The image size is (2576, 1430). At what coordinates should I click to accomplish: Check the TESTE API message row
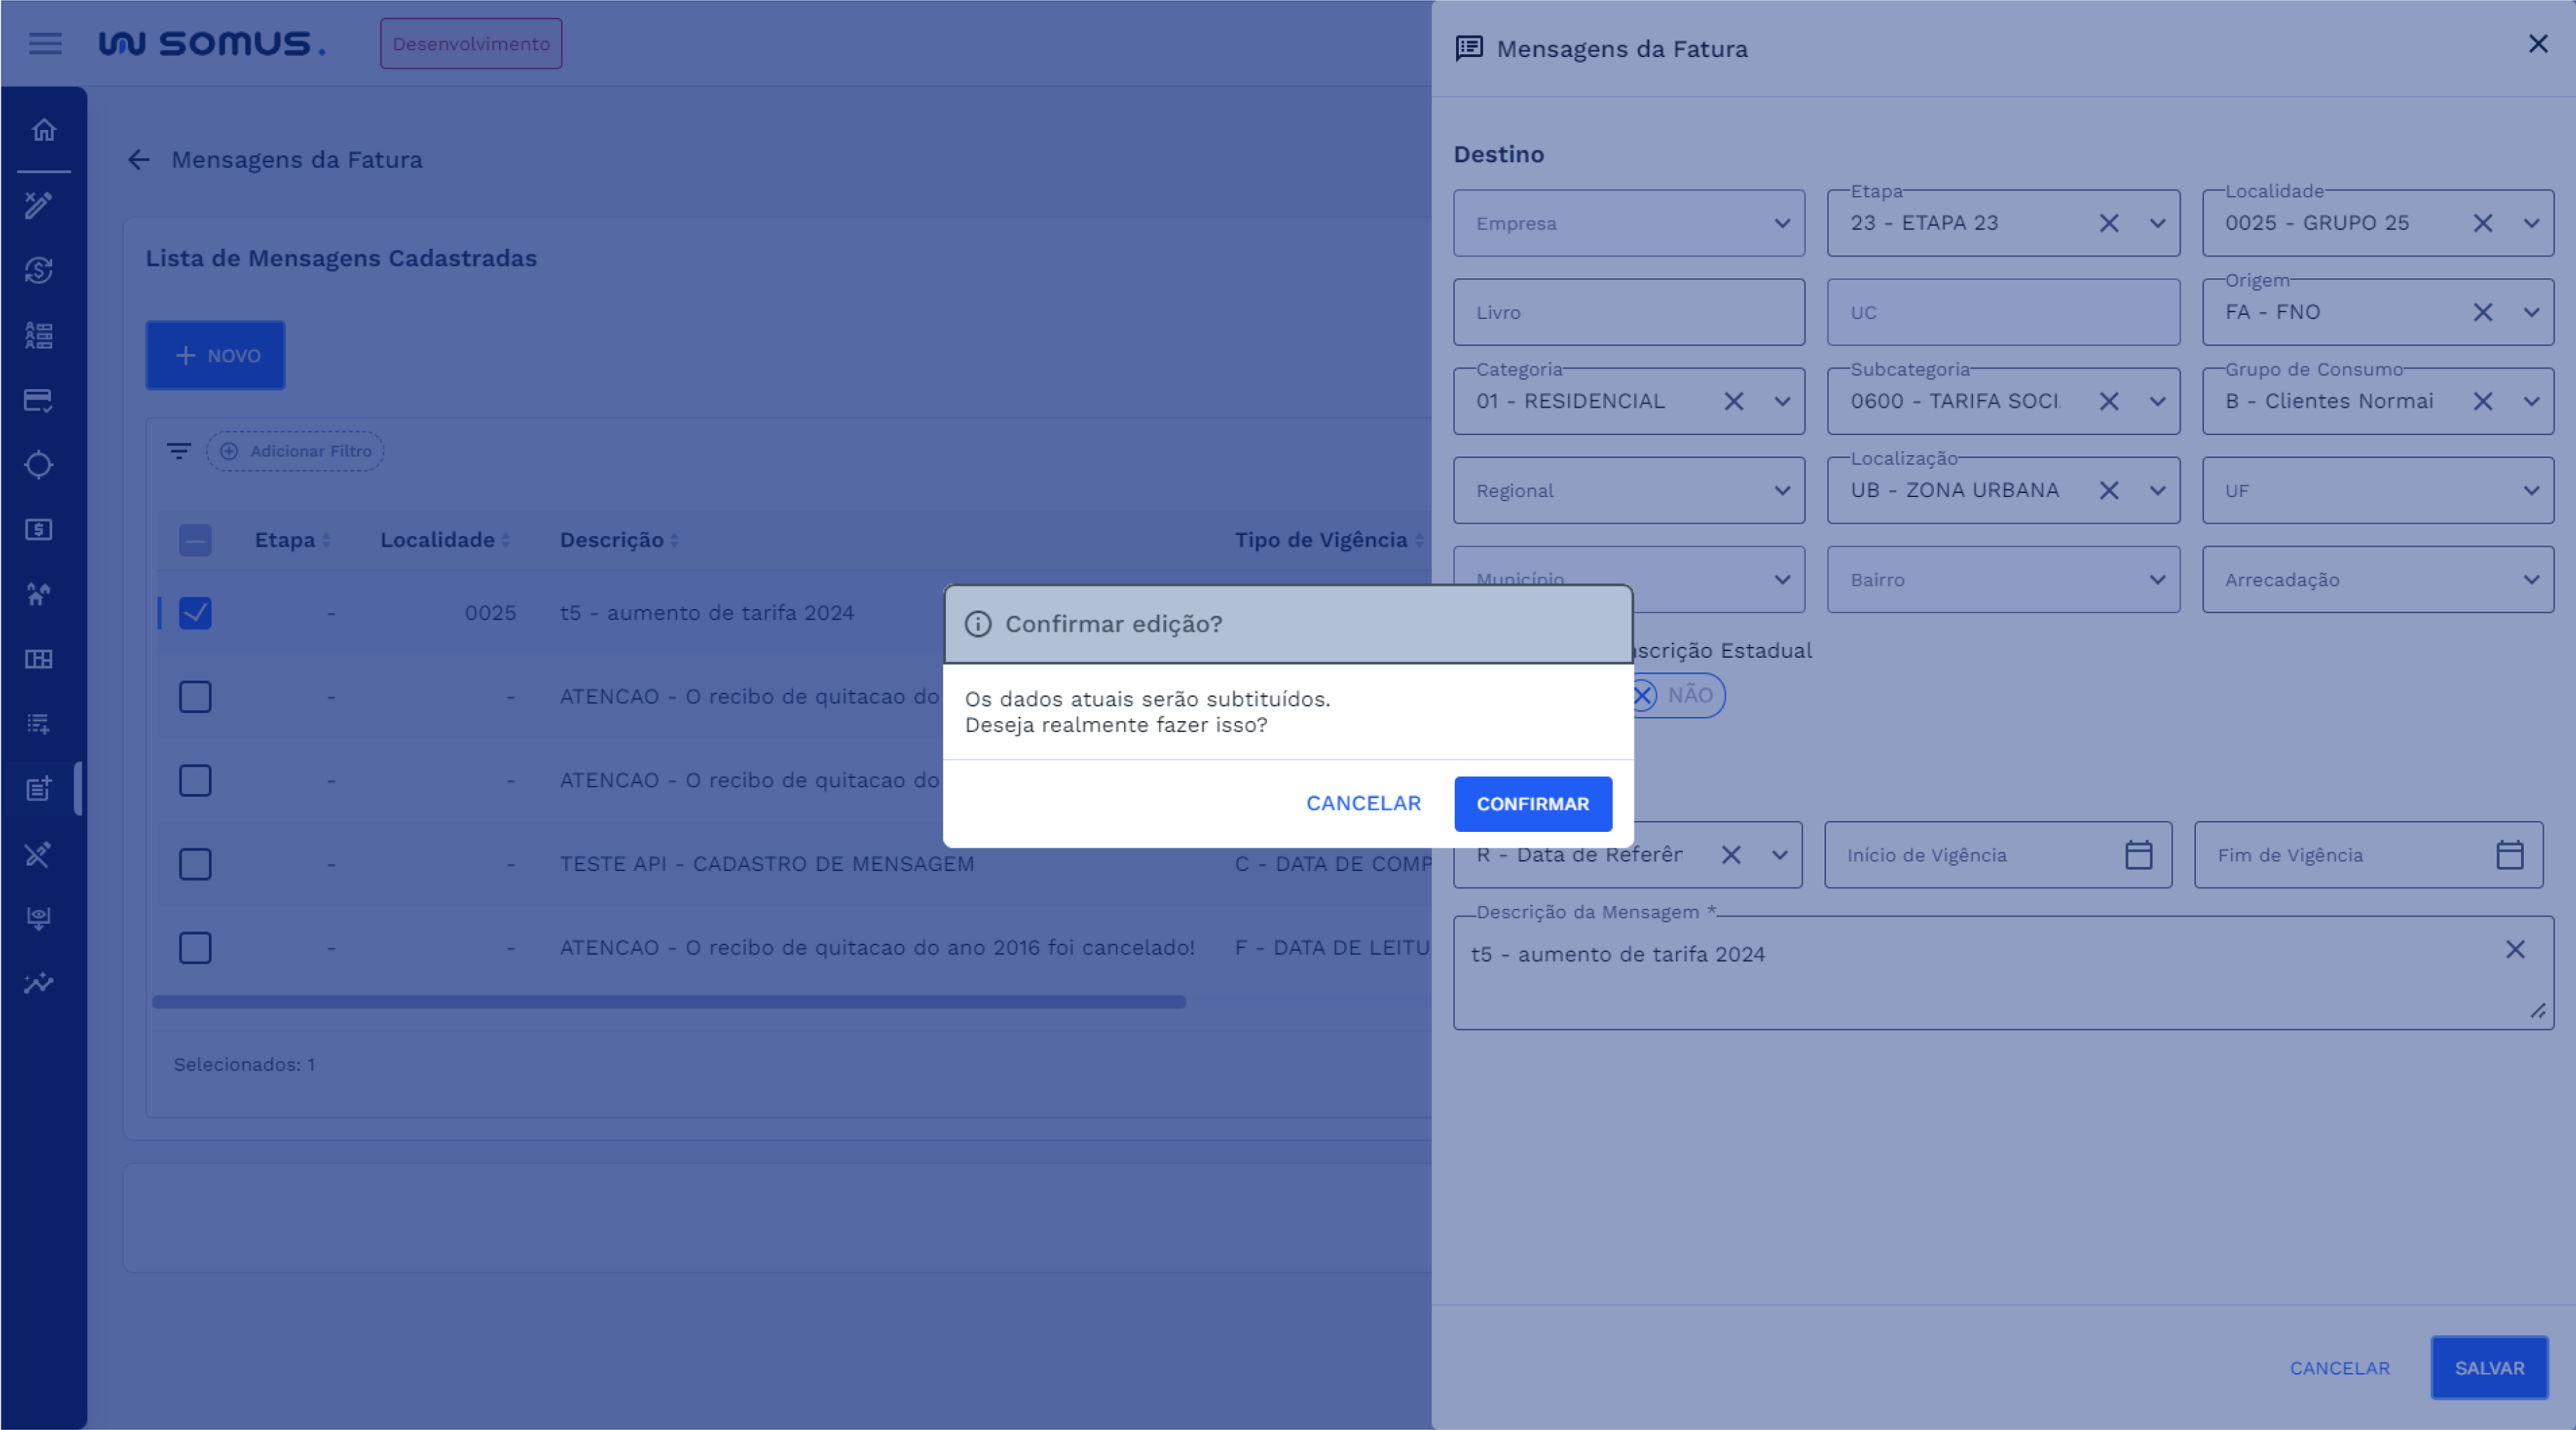coord(195,864)
